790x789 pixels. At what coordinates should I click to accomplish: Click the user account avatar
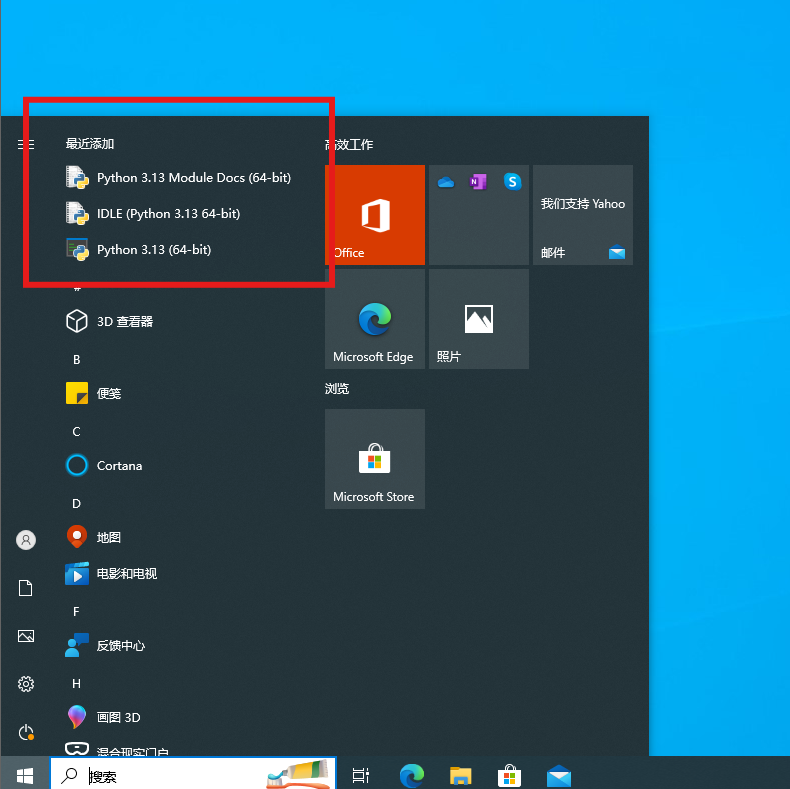(26, 540)
